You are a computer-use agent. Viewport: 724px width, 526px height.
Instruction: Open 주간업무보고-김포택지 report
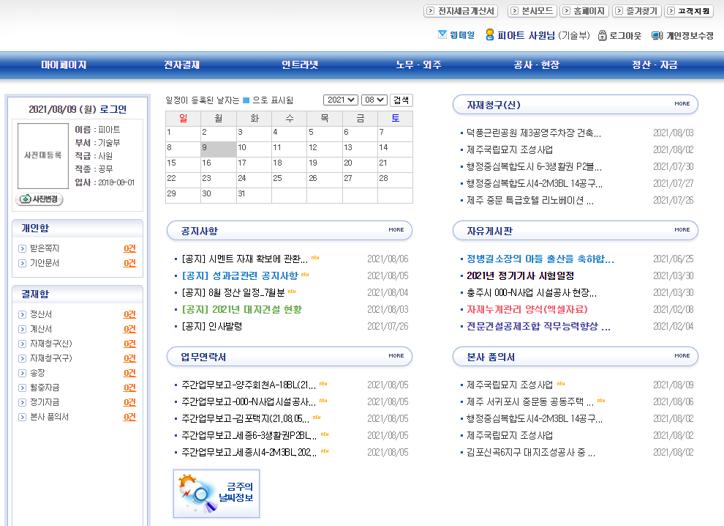coord(245,419)
